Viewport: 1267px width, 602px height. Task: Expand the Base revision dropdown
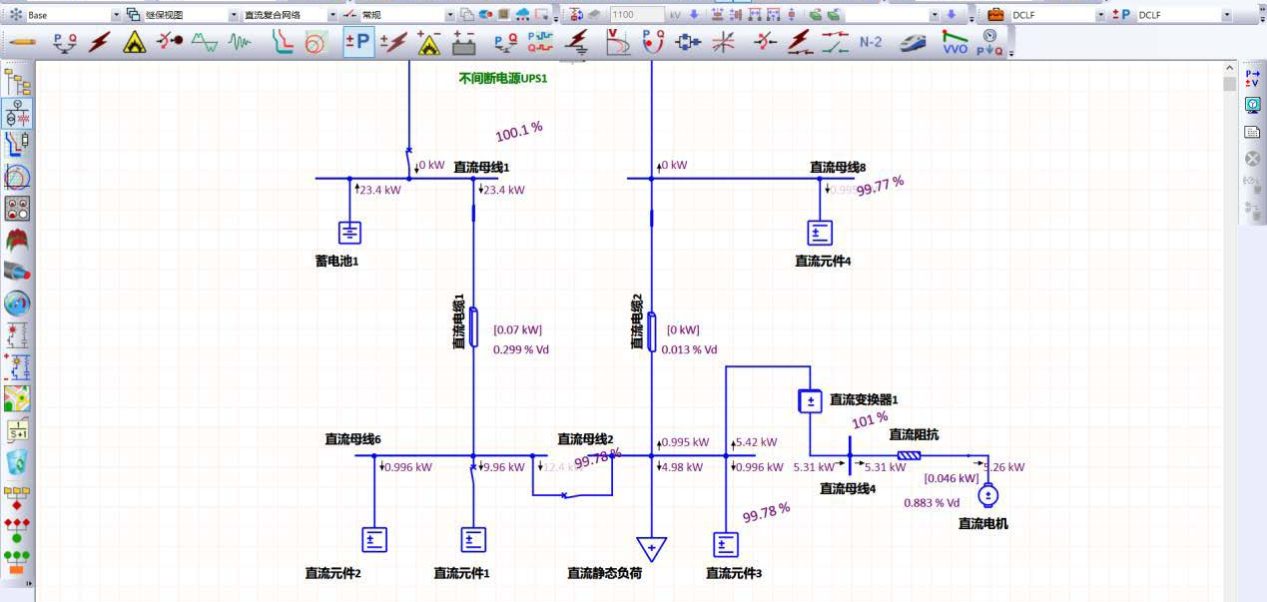(115, 15)
